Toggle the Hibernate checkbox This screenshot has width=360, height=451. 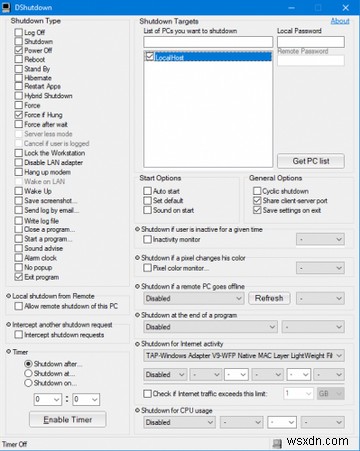click(x=19, y=78)
